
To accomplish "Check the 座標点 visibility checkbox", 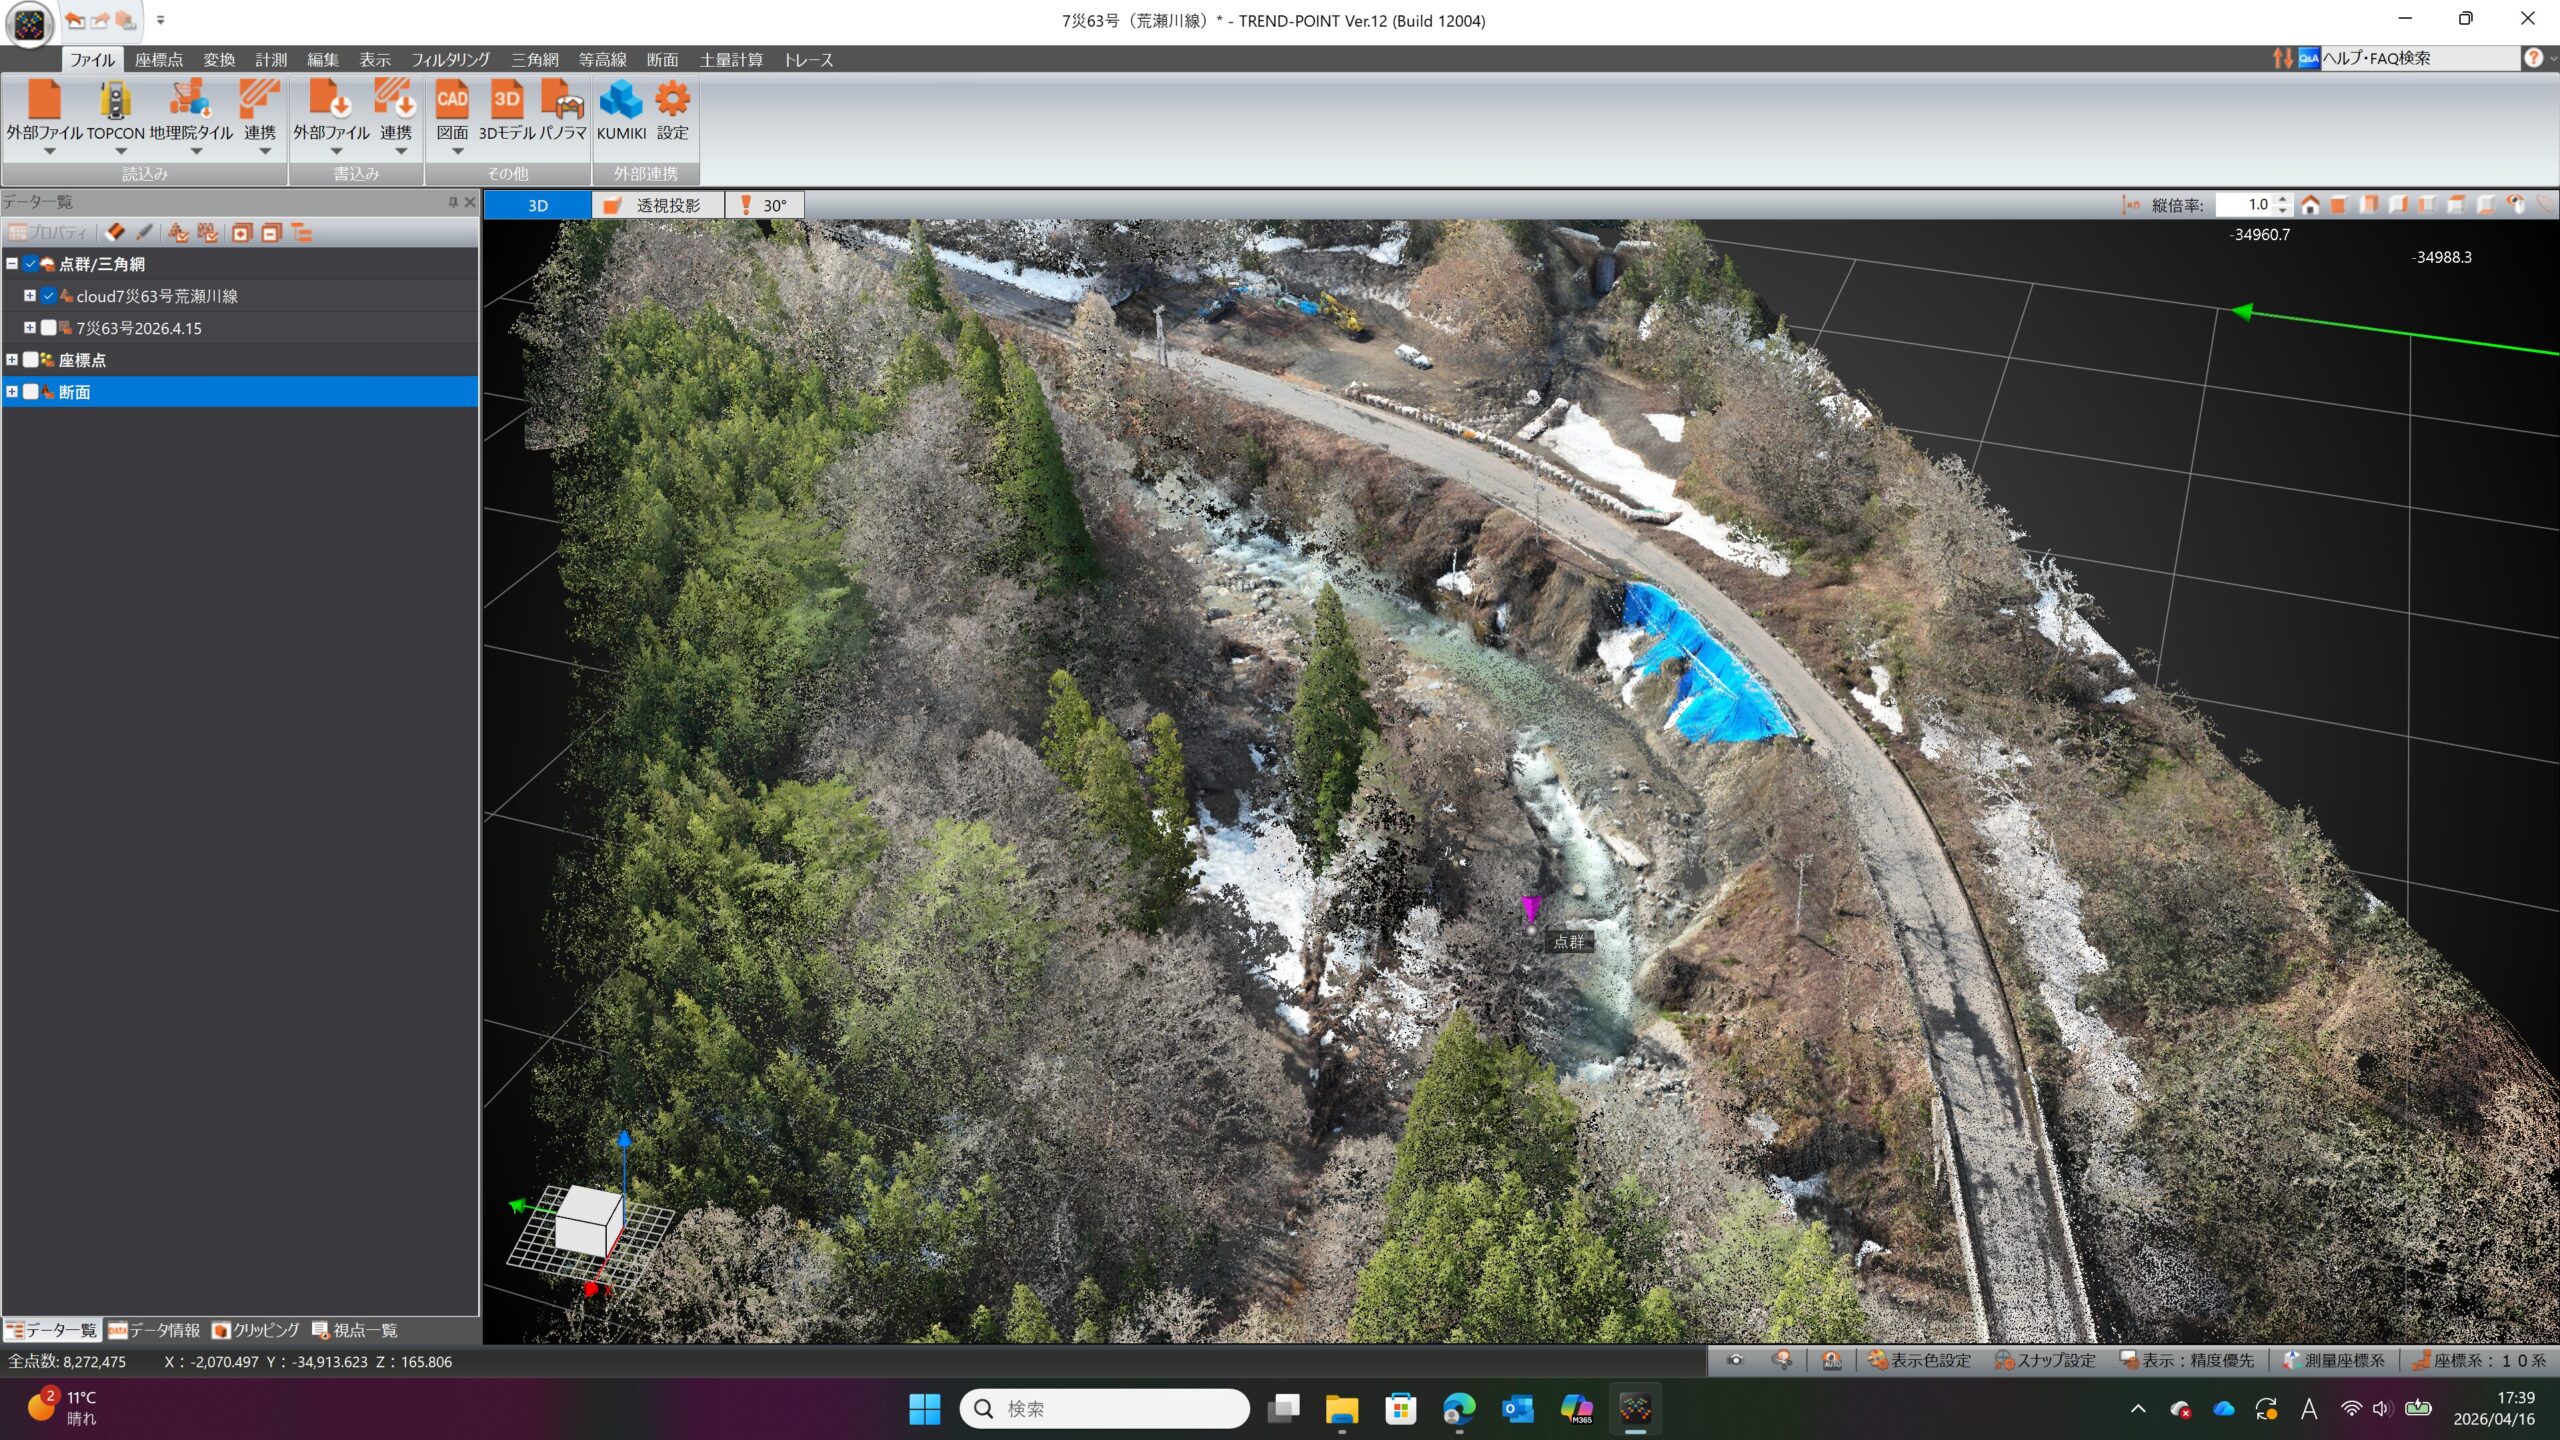I will click(x=31, y=360).
